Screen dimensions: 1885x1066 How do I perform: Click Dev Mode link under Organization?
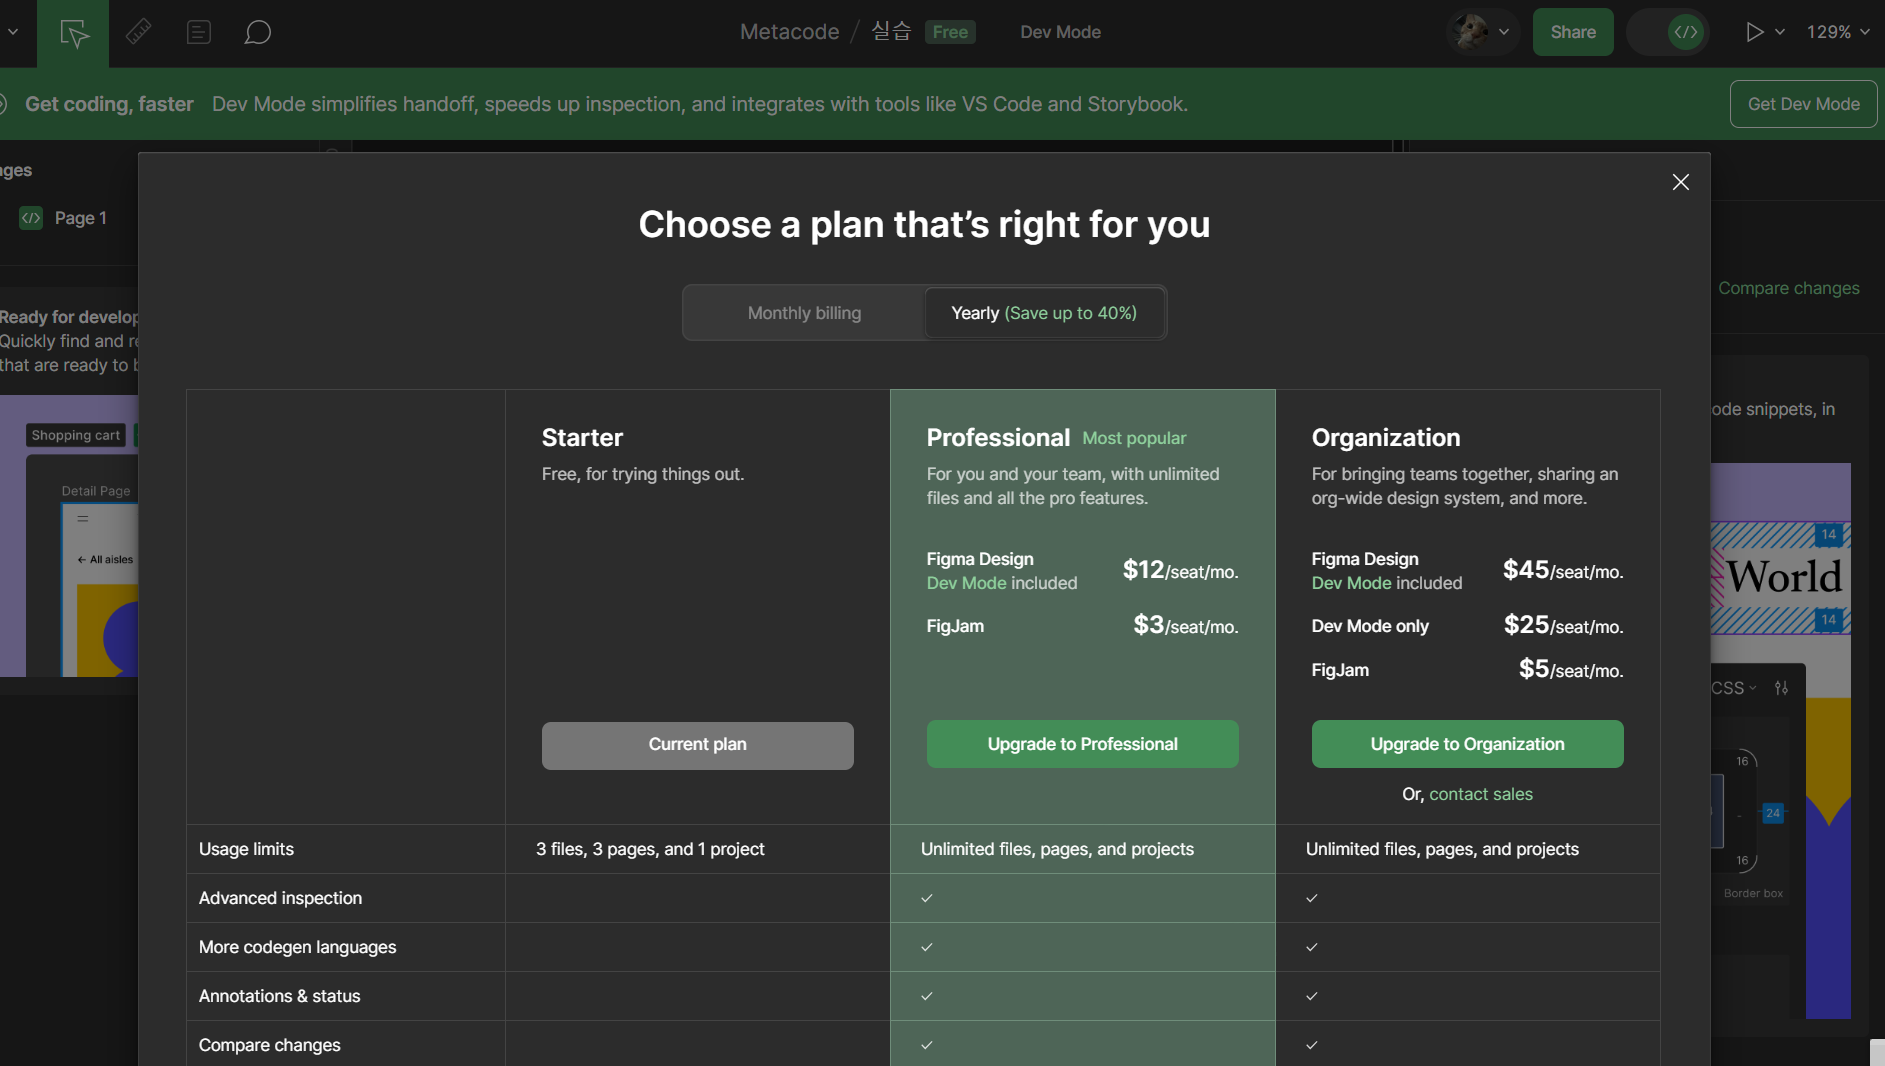pos(1351,583)
